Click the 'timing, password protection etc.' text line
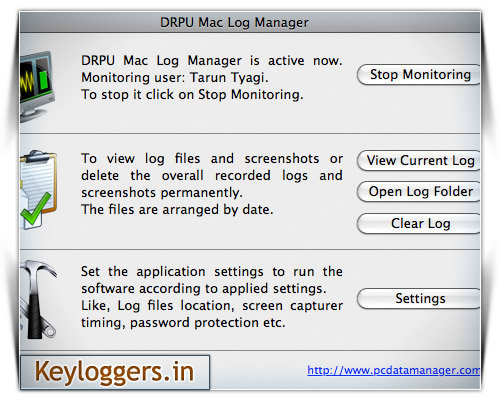 [183, 323]
